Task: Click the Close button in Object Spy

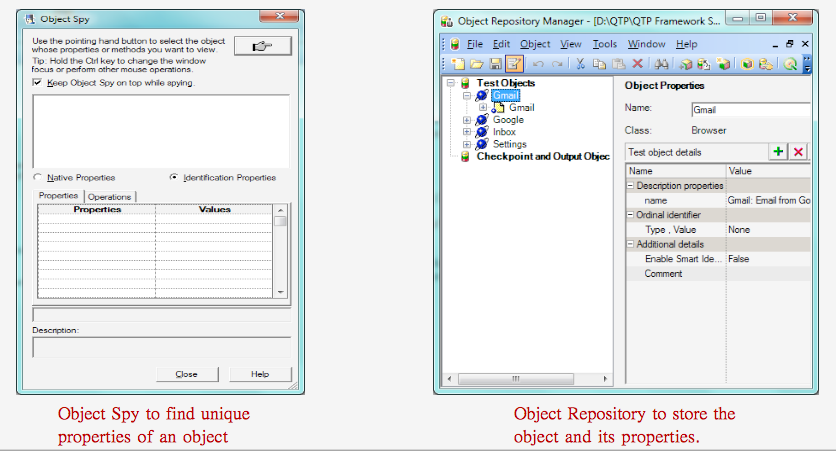Action: click(x=187, y=374)
